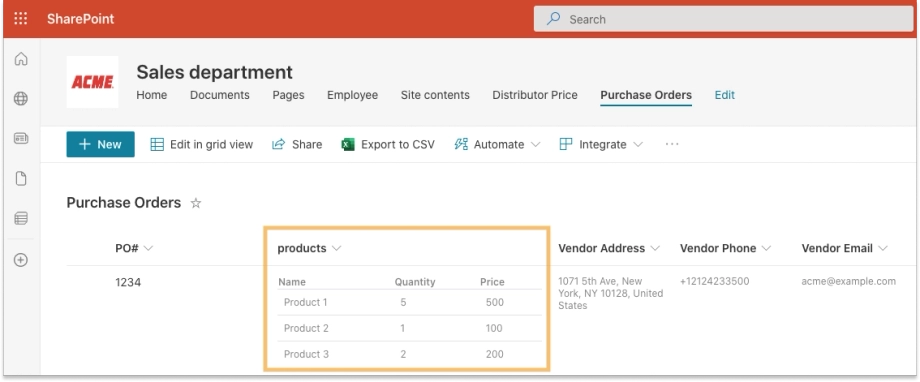Open My sites globe icon in the sidebar

click(x=21, y=99)
